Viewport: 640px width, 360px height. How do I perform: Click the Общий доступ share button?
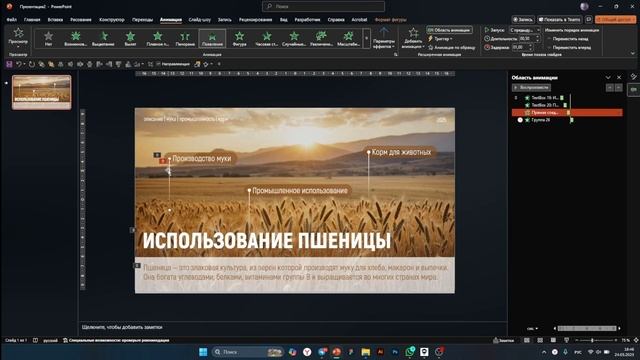pyautogui.click(x=616, y=19)
